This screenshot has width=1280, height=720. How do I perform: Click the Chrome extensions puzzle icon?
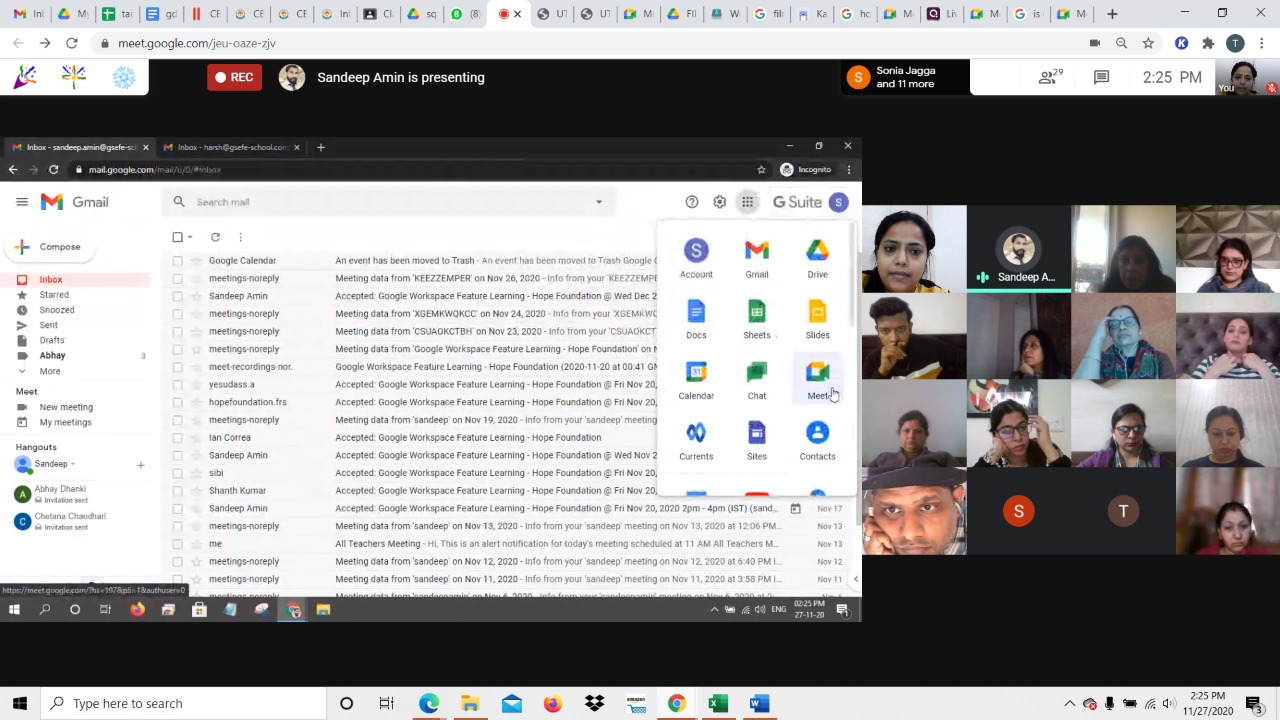pos(1208,43)
